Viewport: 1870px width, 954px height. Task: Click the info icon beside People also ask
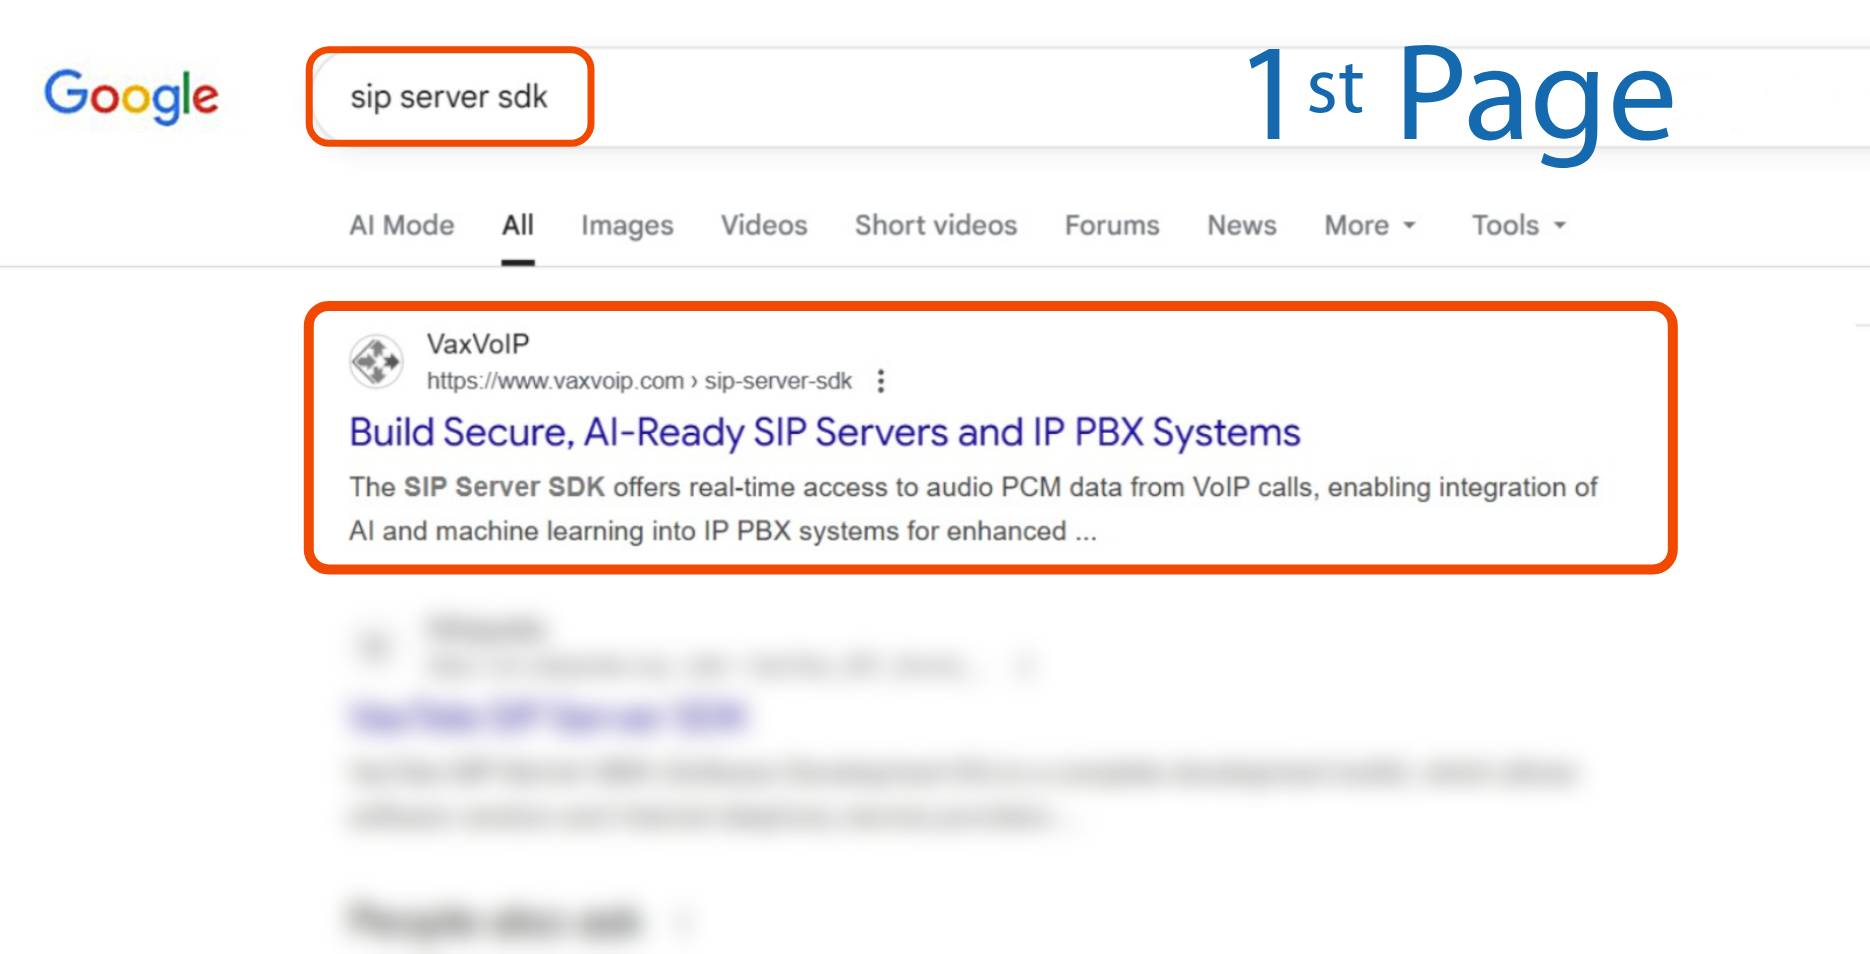[683, 920]
